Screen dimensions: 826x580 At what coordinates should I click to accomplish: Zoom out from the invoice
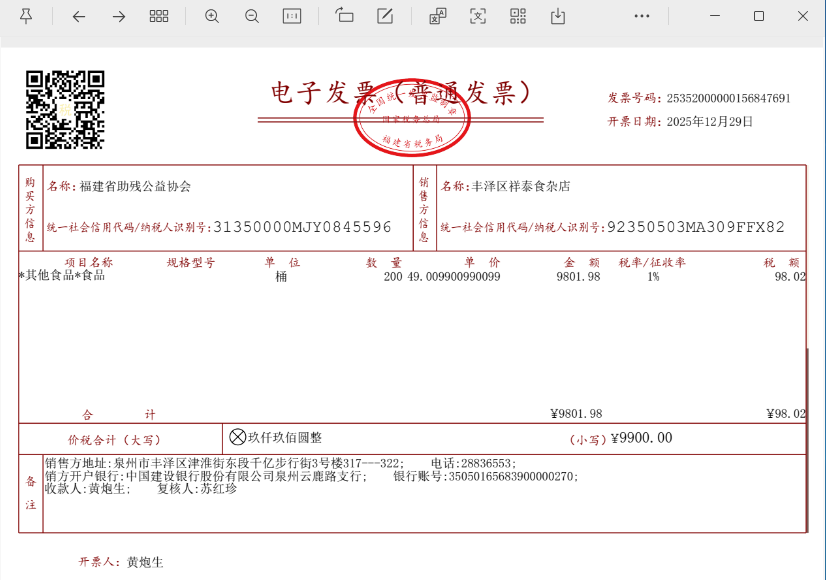tap(251, 16)
